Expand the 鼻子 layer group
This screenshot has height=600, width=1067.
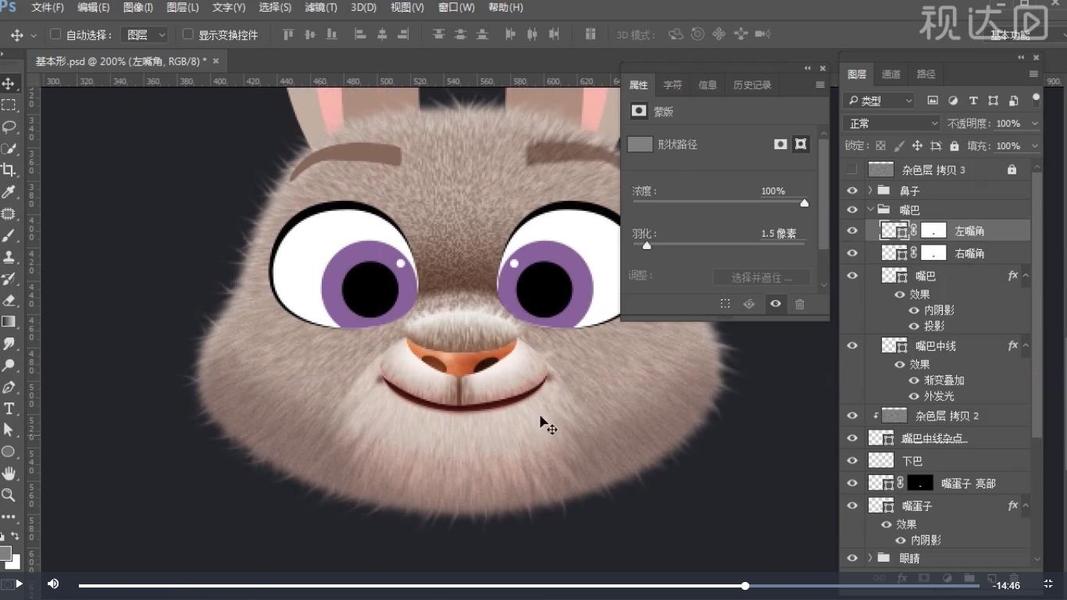870,190
